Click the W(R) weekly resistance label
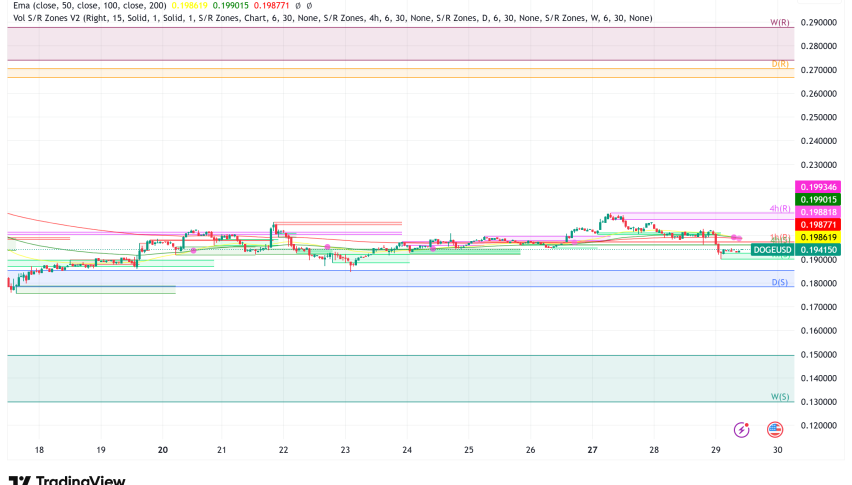852x485 pixels. [x=781, y=22]
